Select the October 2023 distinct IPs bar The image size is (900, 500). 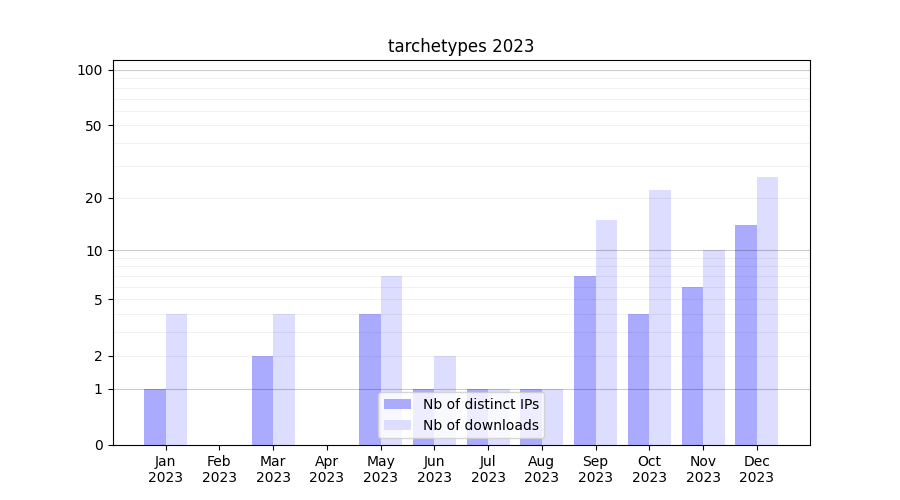pyautogui.click(x=638, y=379)
